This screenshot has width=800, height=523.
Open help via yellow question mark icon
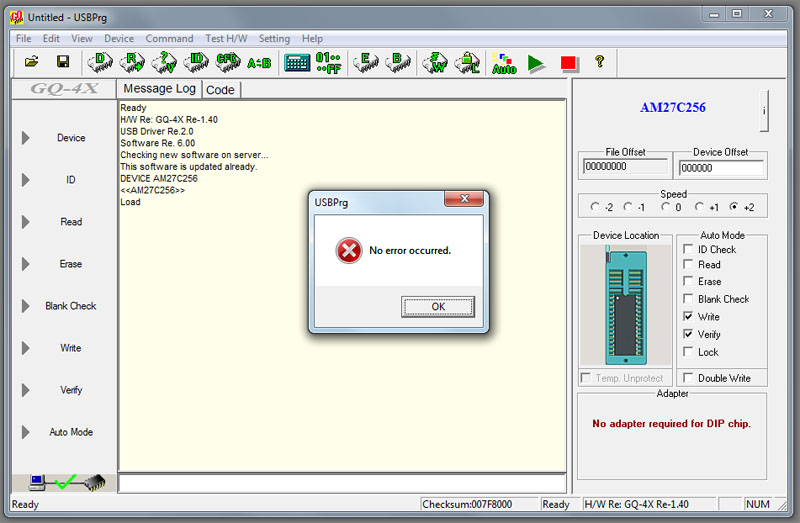600,62
